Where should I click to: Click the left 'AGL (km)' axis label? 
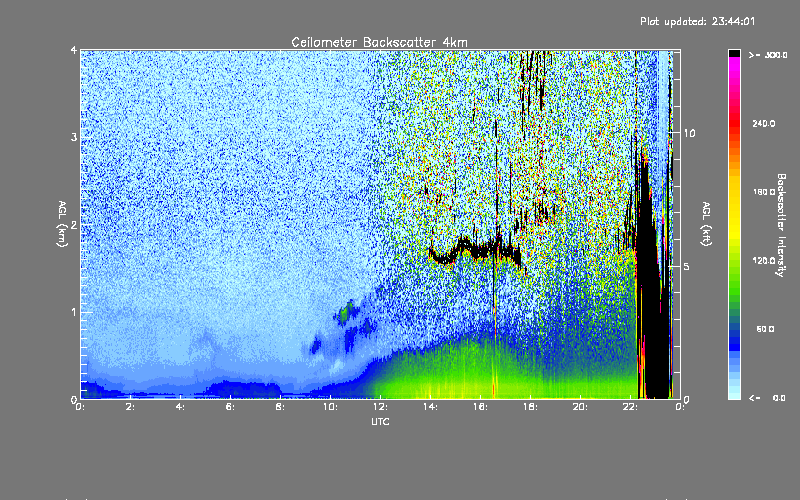(x=62, y=224)
